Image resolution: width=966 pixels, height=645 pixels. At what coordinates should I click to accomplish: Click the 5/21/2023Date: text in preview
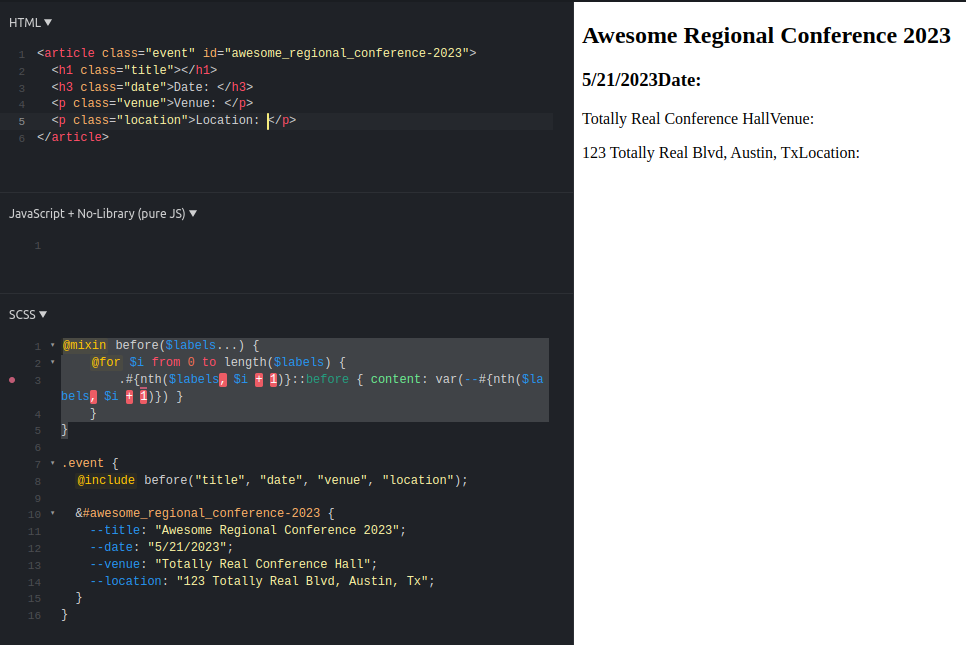pos(641,80)
